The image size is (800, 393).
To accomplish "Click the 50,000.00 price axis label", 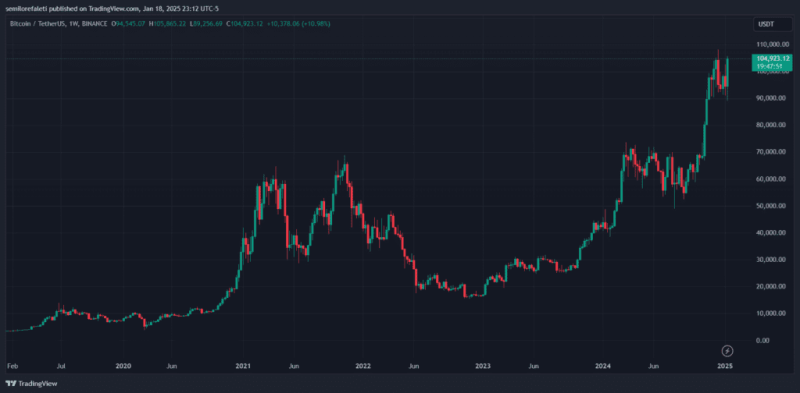I will point(772,206).
